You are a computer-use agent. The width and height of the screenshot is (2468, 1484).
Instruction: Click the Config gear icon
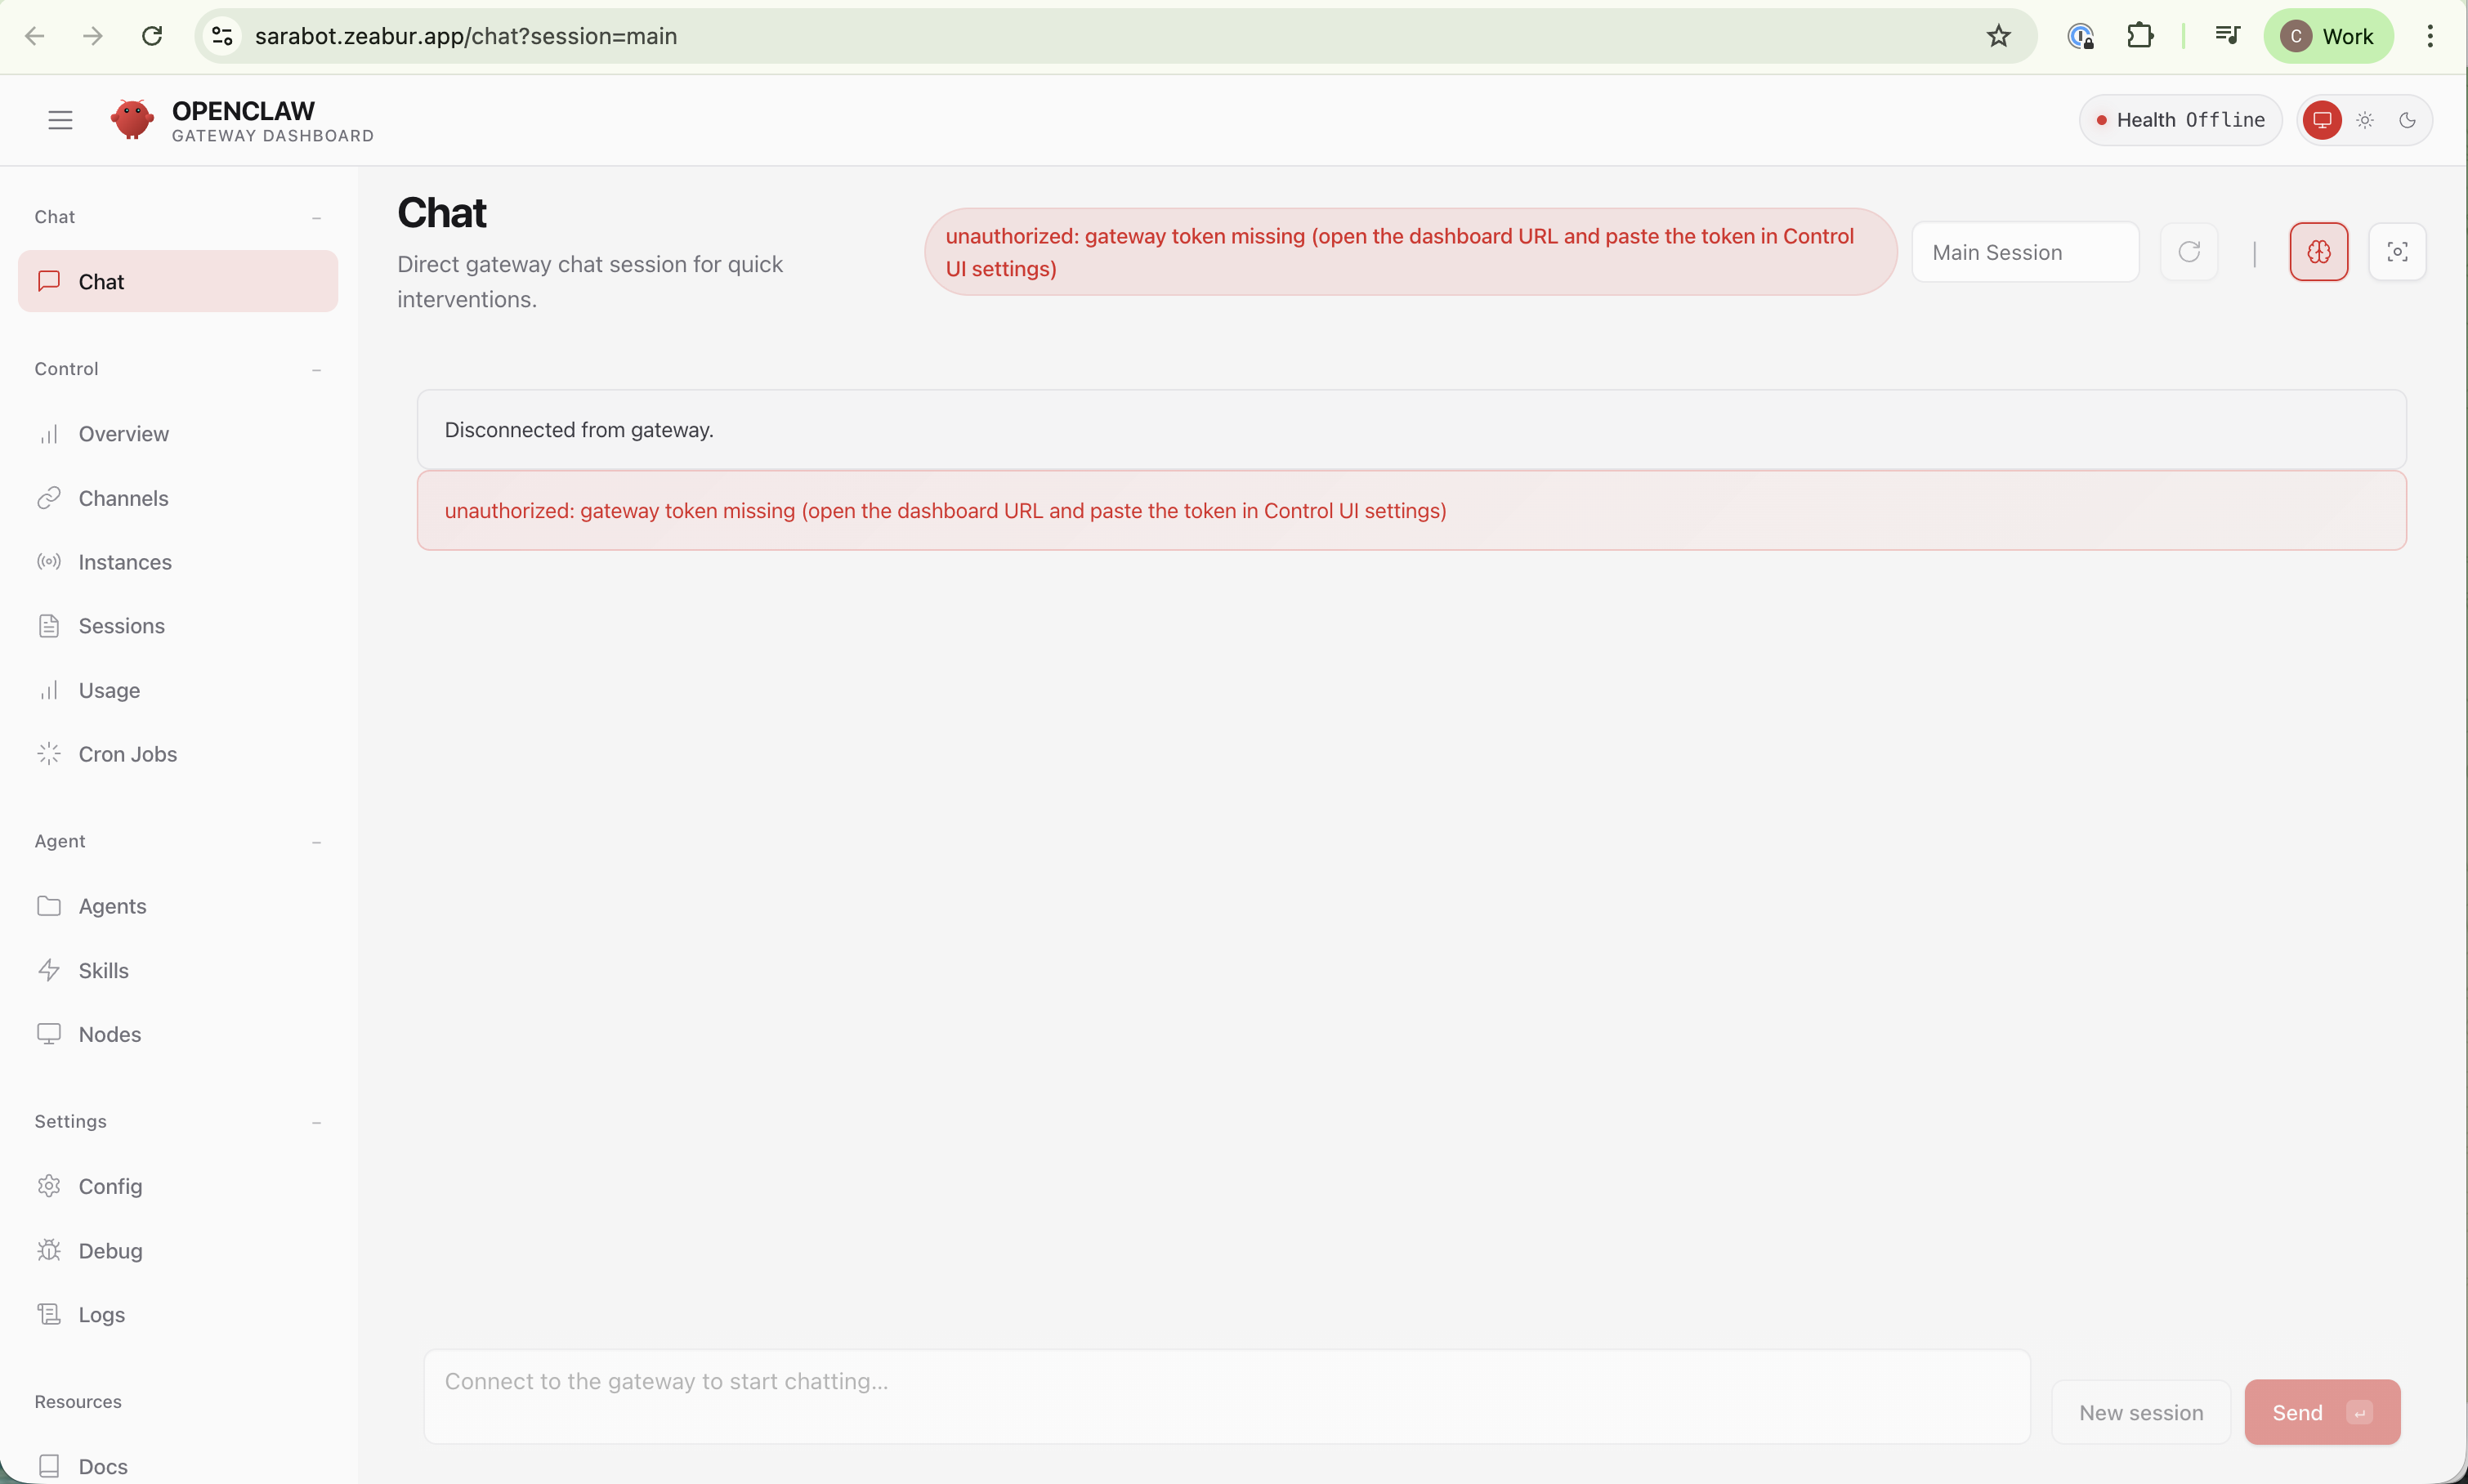(x=49, y=1186)
